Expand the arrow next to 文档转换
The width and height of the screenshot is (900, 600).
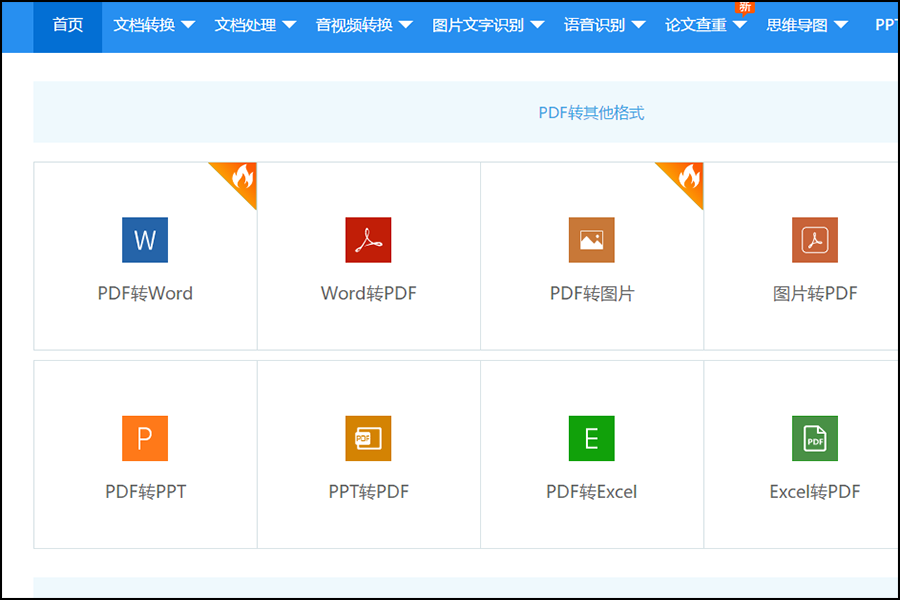(188, 25)
